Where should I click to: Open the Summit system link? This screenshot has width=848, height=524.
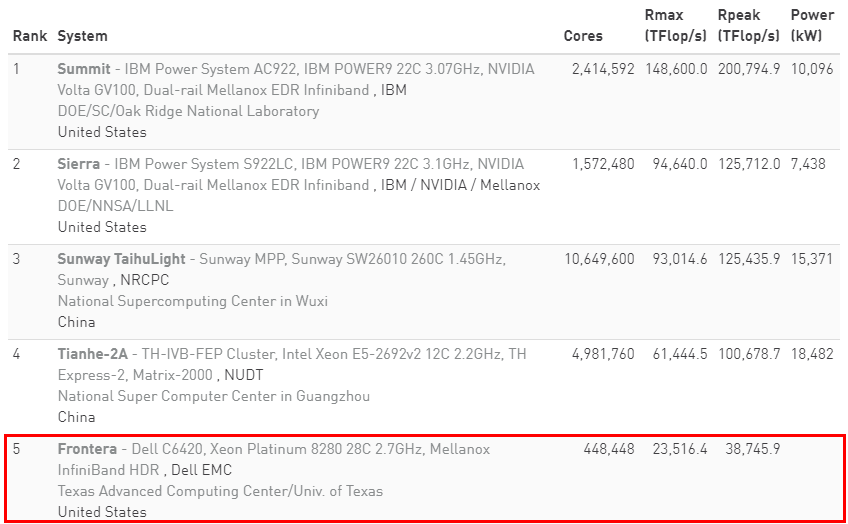pos(84,69)
